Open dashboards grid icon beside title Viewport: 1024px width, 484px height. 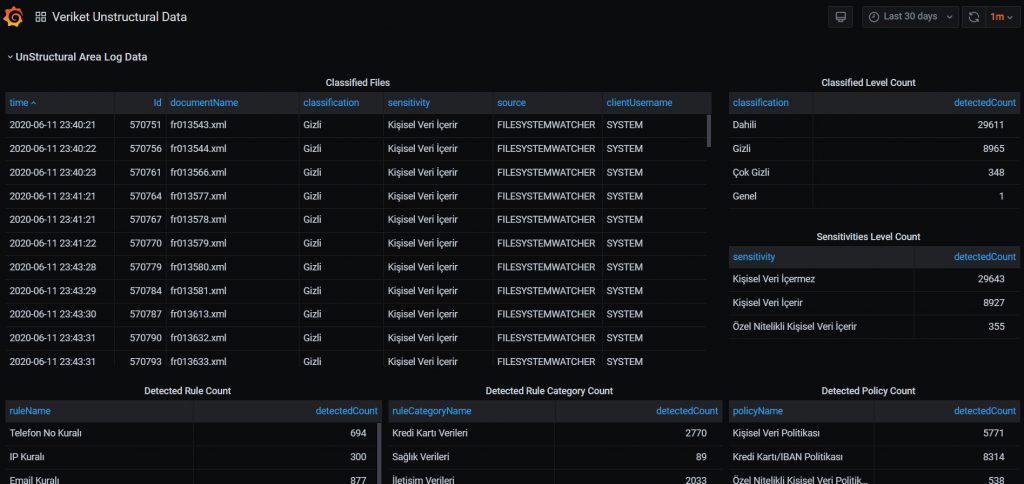[40, 17]
